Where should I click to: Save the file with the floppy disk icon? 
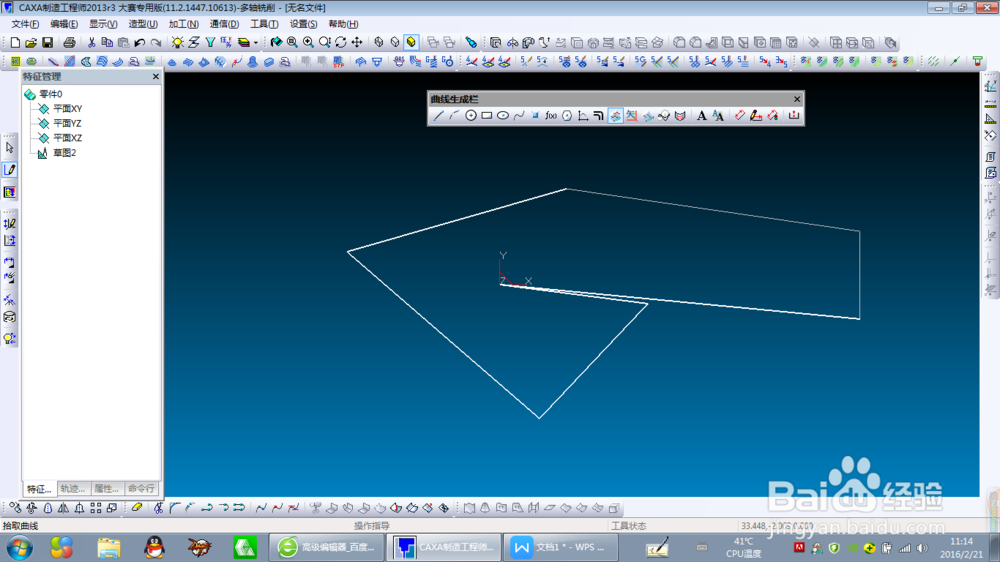tap(47, 43)
